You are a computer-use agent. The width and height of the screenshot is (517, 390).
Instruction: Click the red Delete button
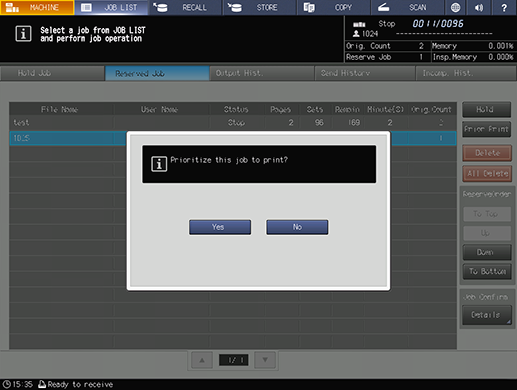tap(487, 153)
